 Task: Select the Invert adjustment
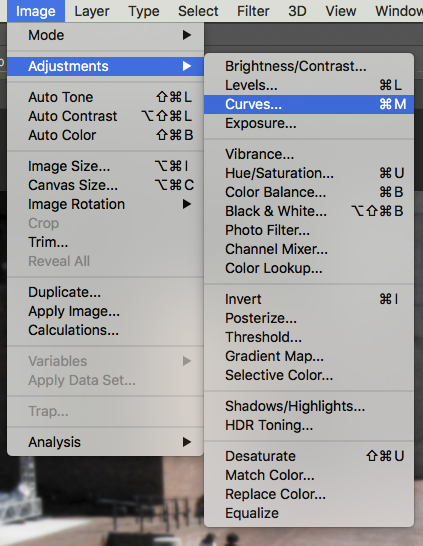pos(309,299)
